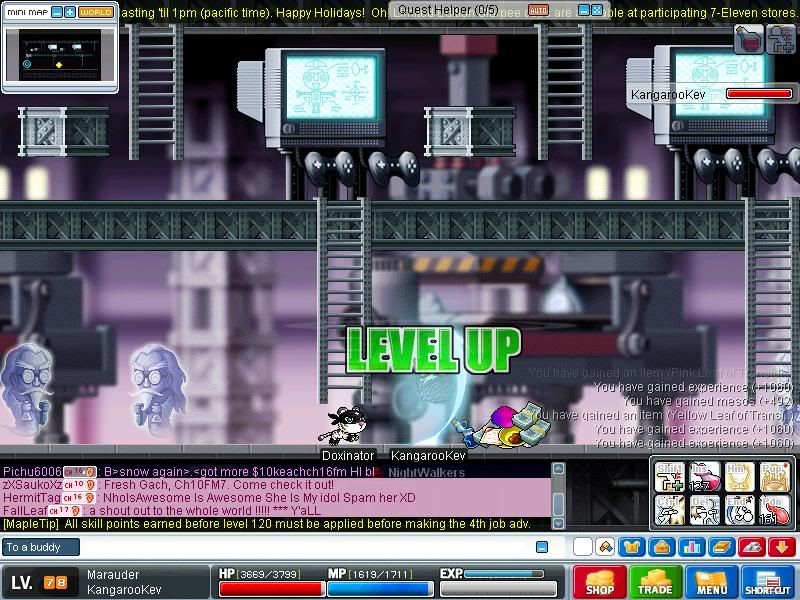Click the megaphone icon beside chat input
Image resolution: width=800 pixels, height=600 pixels.
tap(605, 547)
